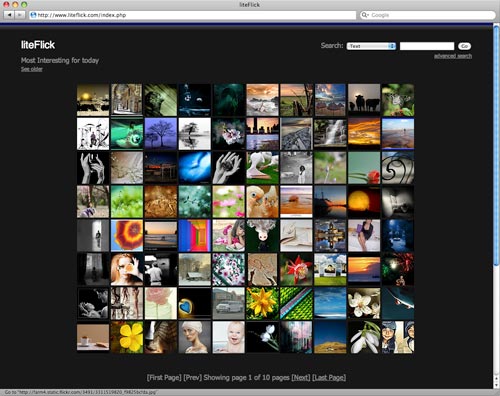Open the girl lying with flowers thumbnail
Screen dimensions: 500x396
coord(228,236)
